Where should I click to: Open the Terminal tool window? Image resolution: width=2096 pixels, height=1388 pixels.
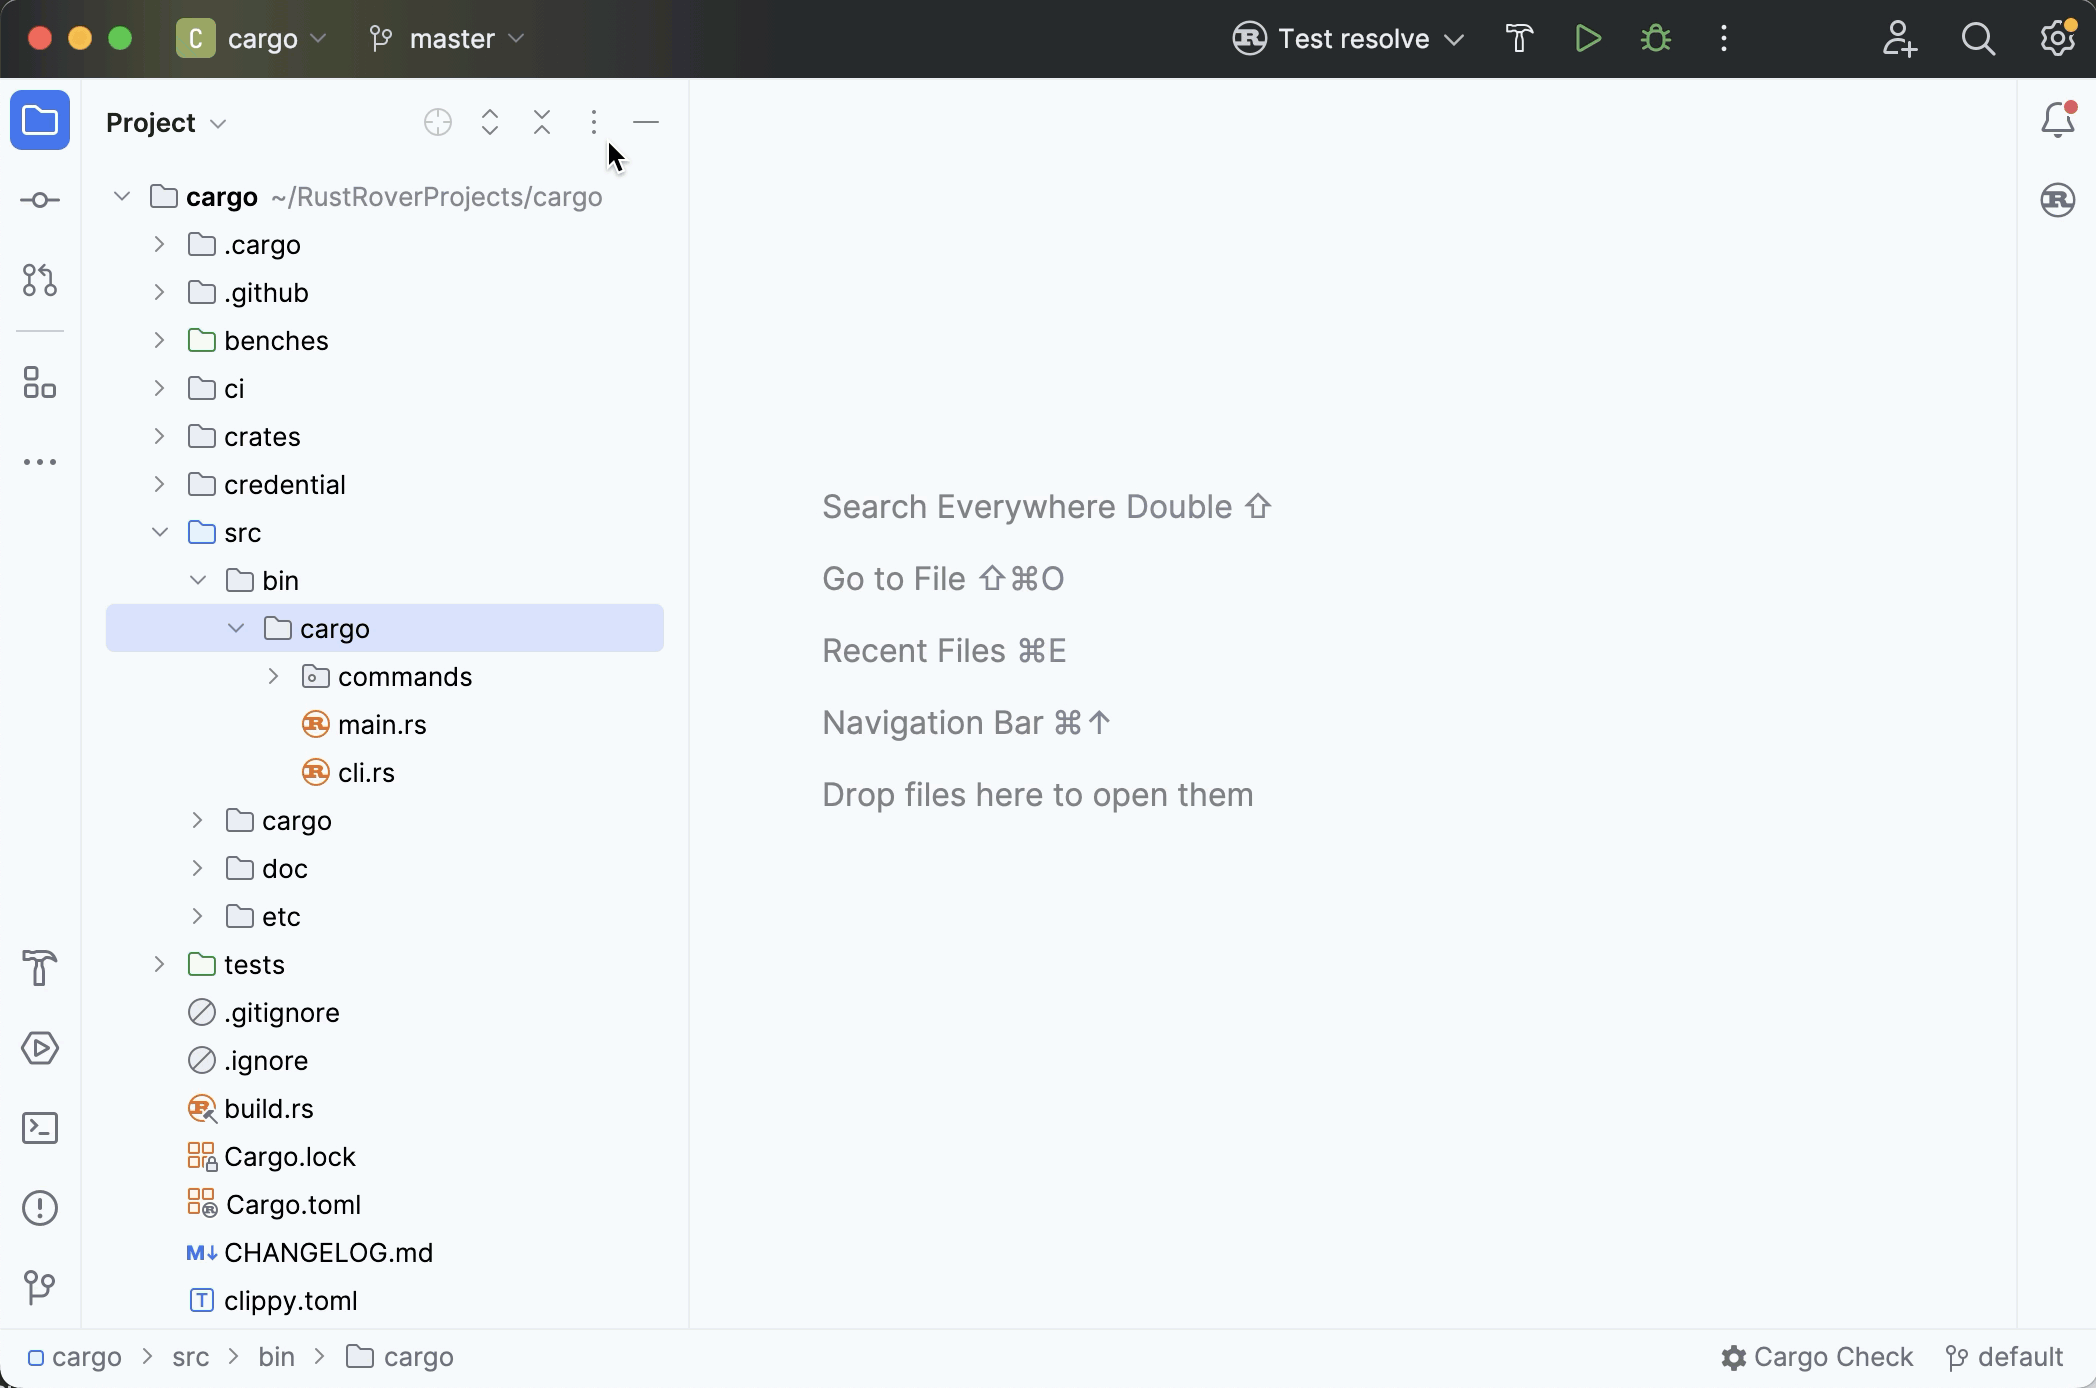click(x=40, y=1128)
